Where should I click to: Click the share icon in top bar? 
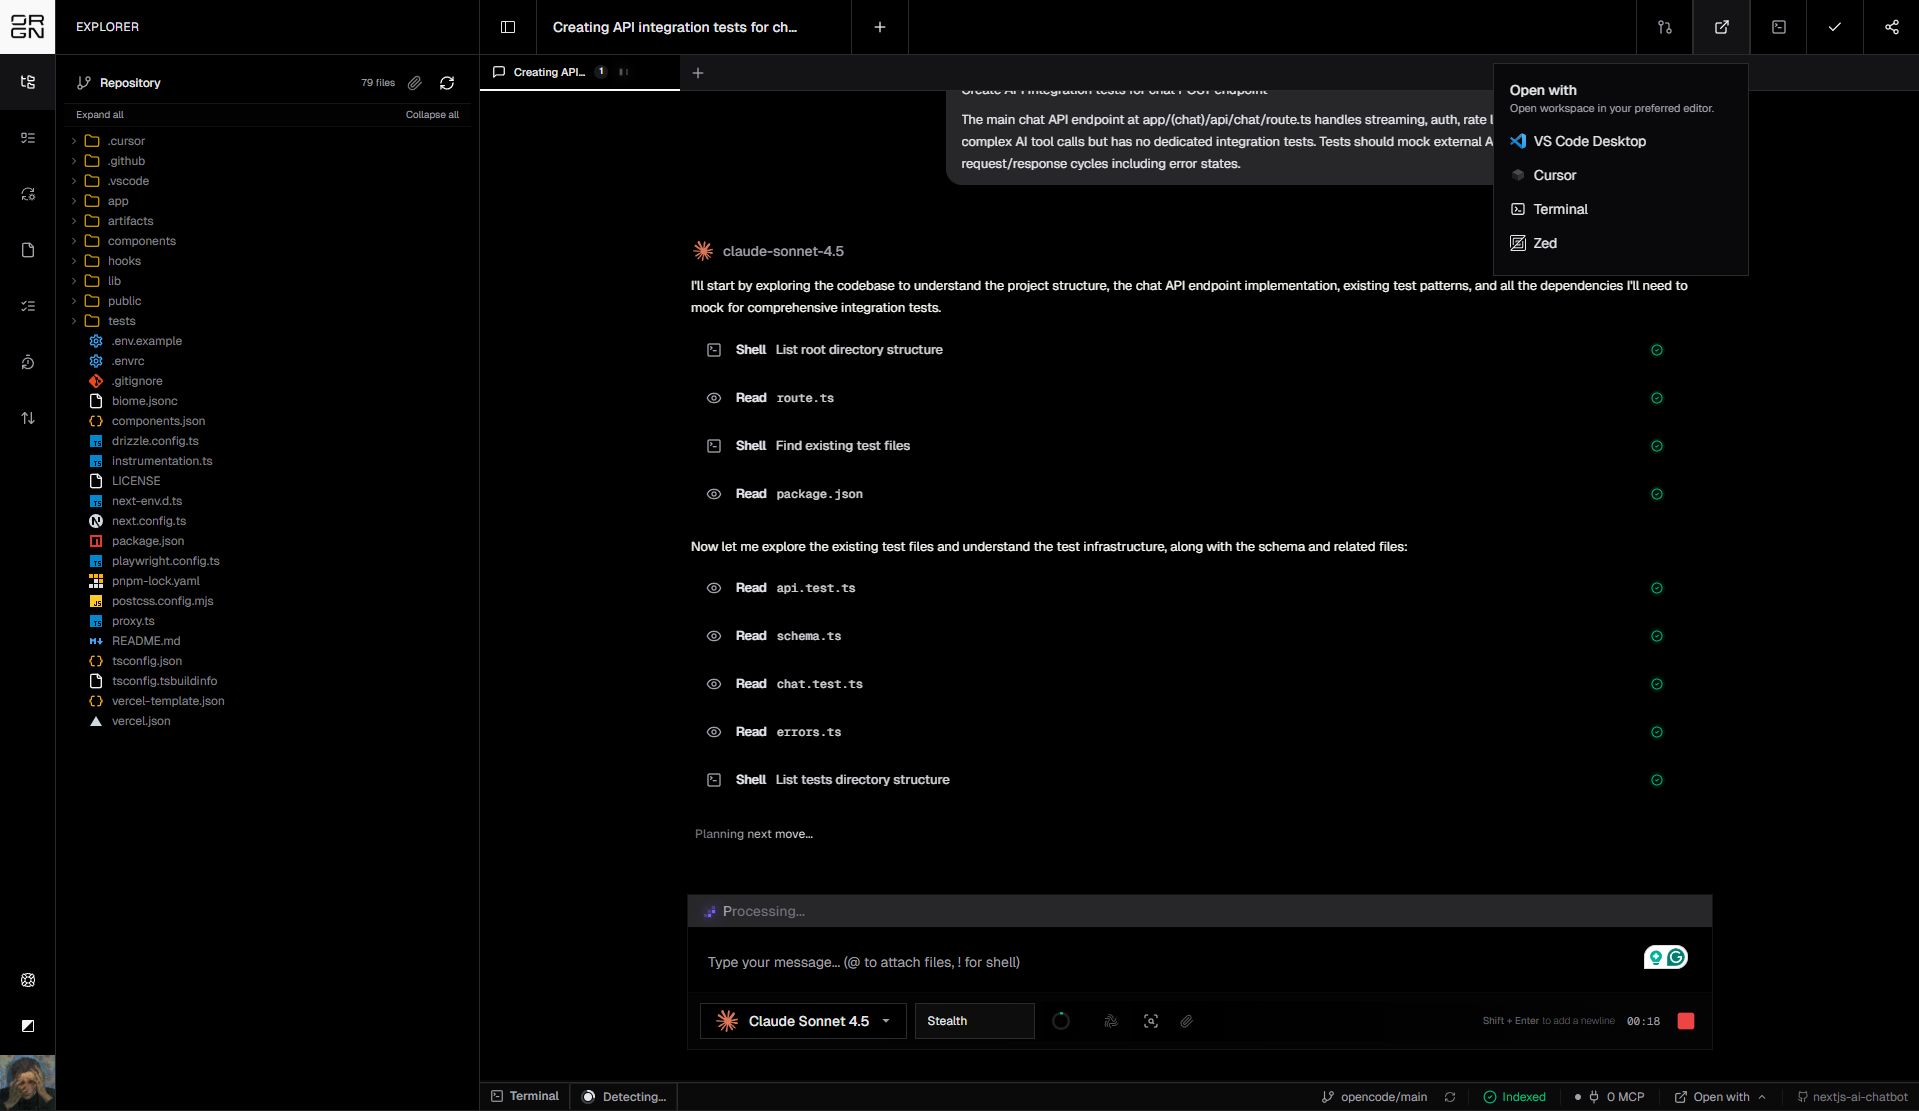point(1891,27)
